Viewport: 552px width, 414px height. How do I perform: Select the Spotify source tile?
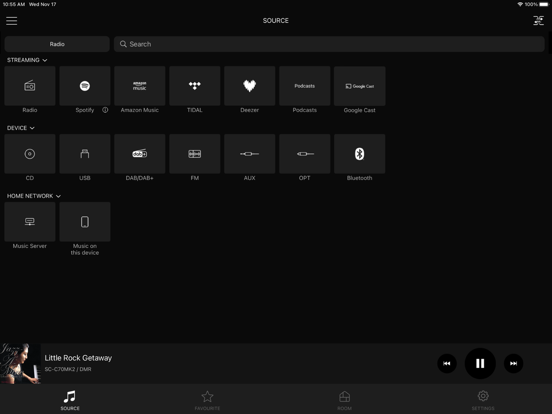click(x=85, y=86)
